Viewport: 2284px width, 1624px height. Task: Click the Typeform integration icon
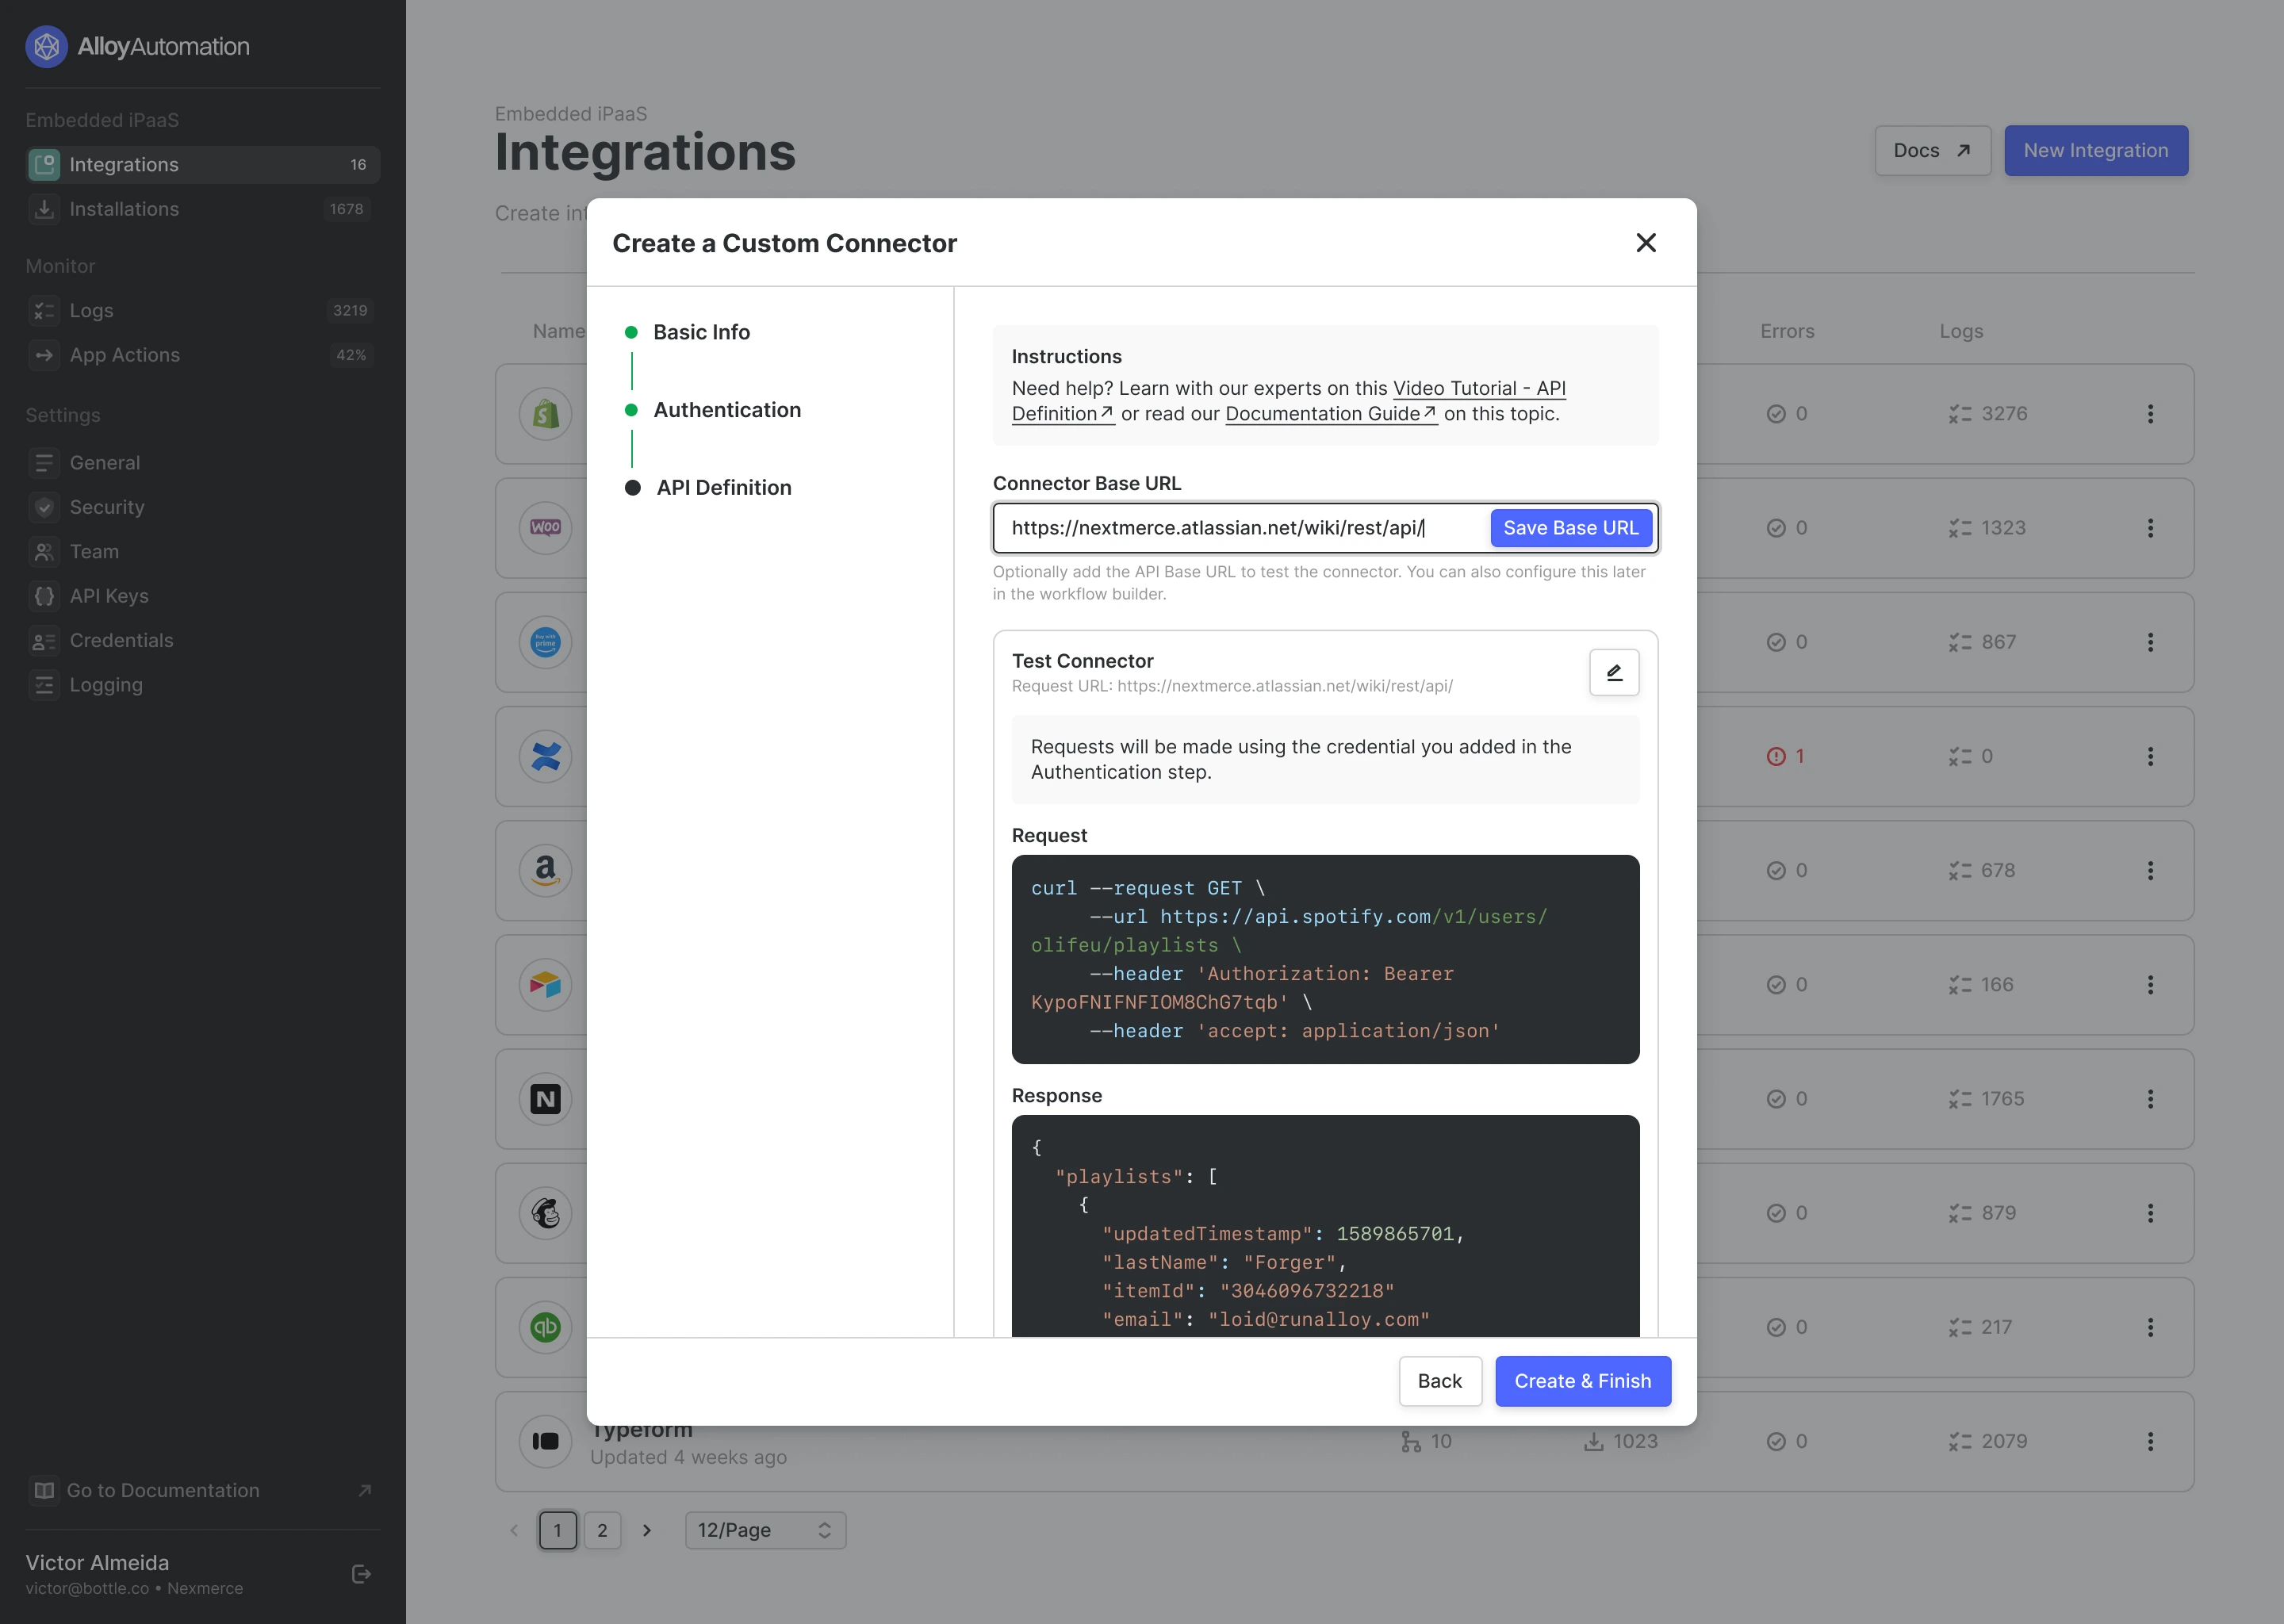(x=545, y=1441)
